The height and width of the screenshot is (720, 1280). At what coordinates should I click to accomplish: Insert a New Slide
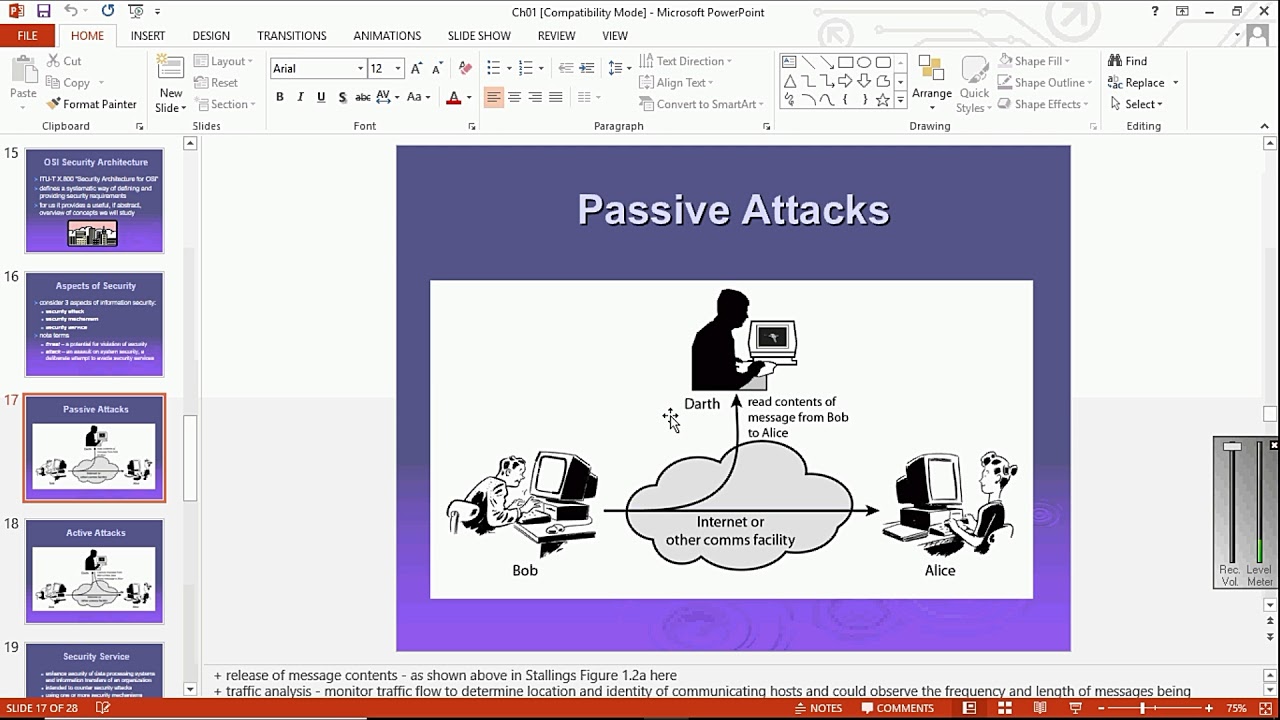click(x=171, y=84)
